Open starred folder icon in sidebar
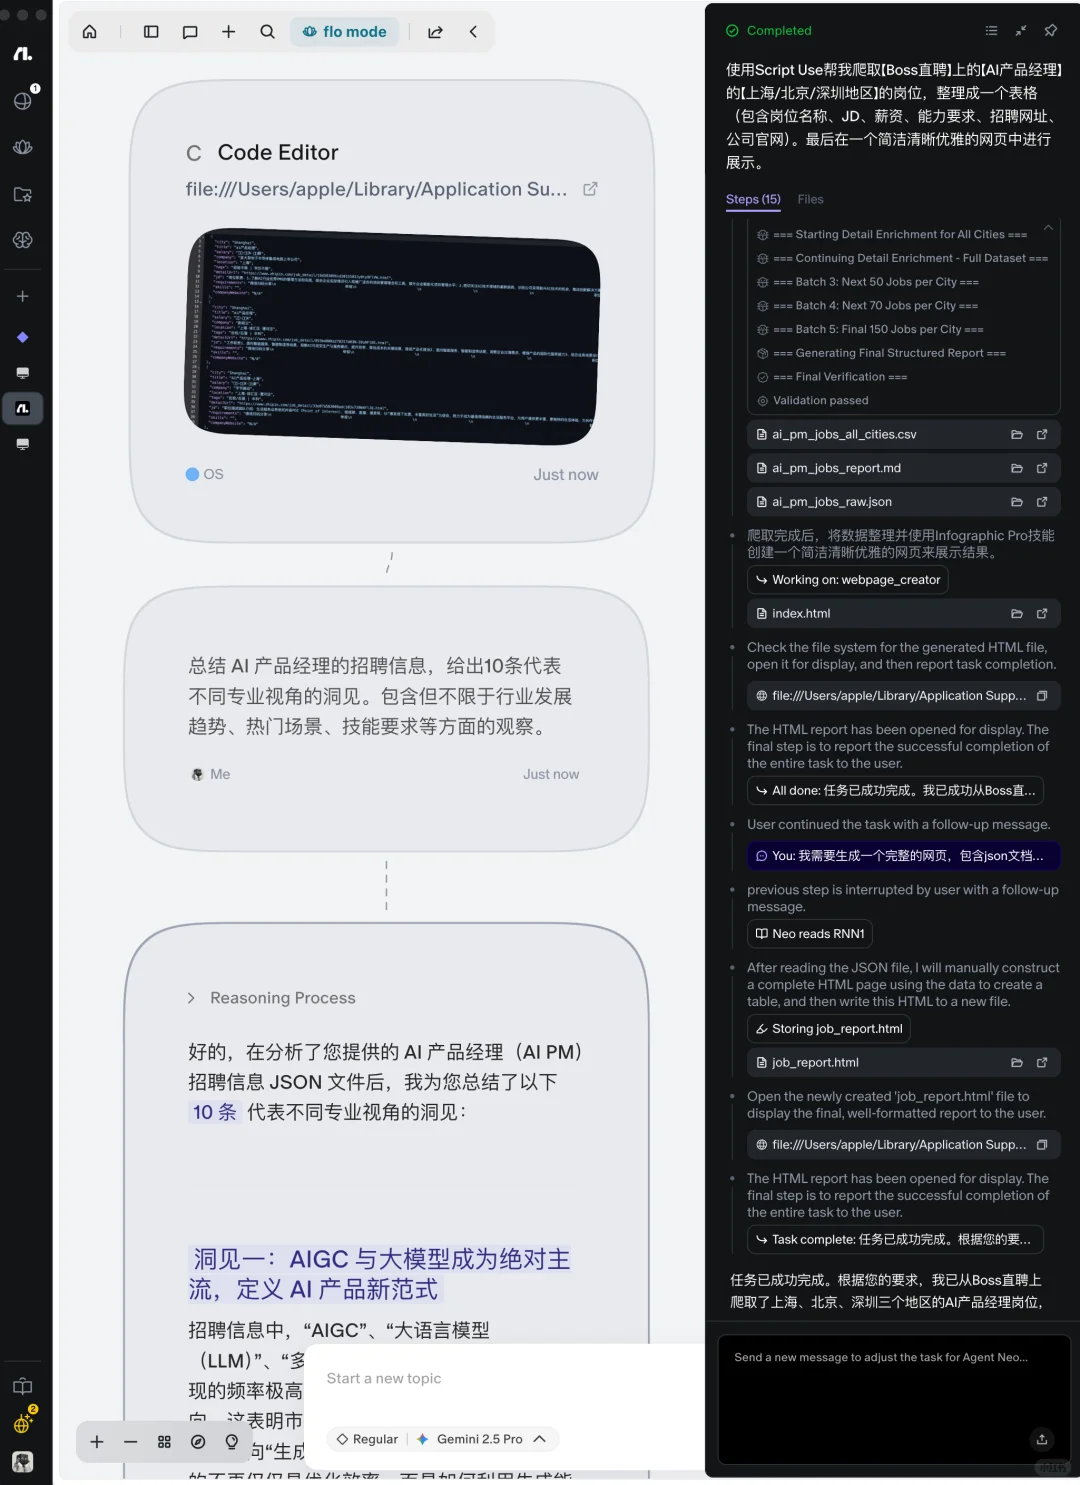 pos(23,194)
